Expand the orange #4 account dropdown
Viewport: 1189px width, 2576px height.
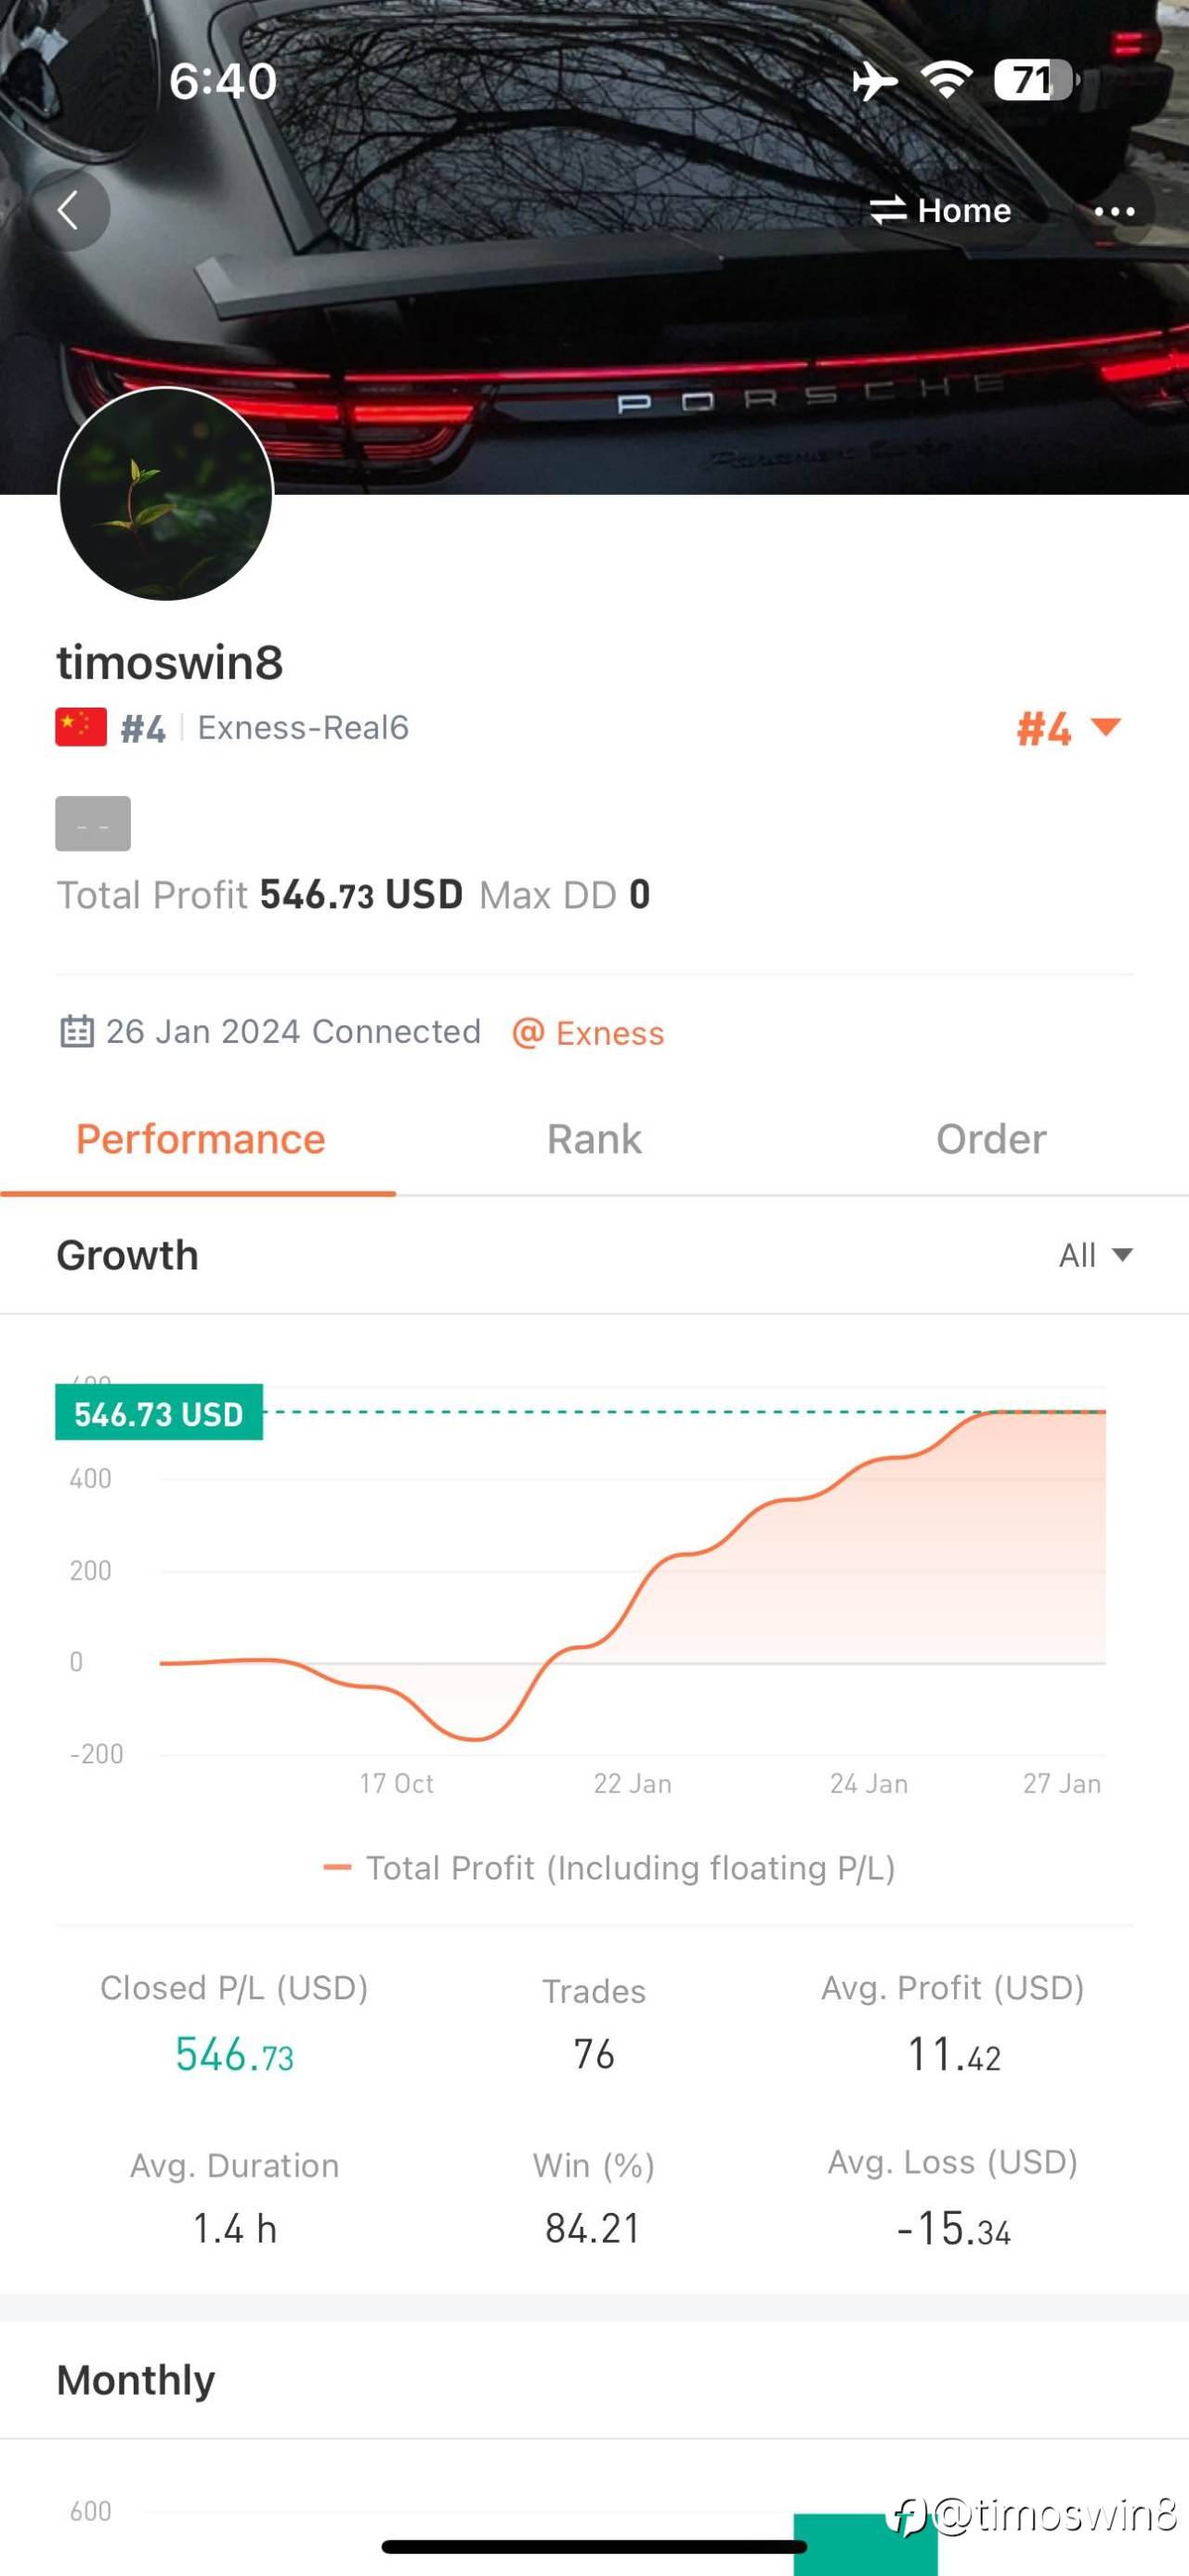point(1068,728)
